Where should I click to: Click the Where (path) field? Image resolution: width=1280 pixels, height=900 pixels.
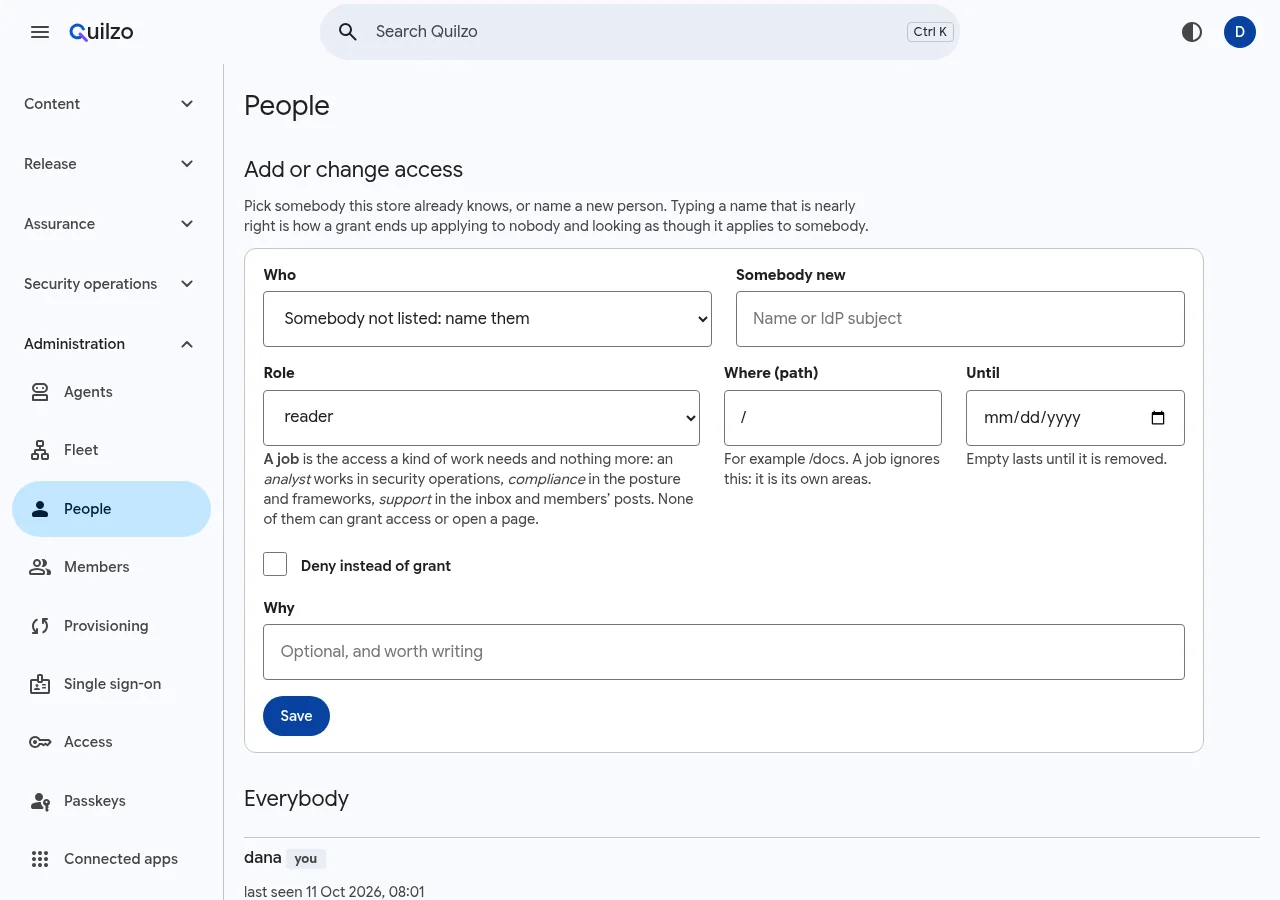point(833,417)
